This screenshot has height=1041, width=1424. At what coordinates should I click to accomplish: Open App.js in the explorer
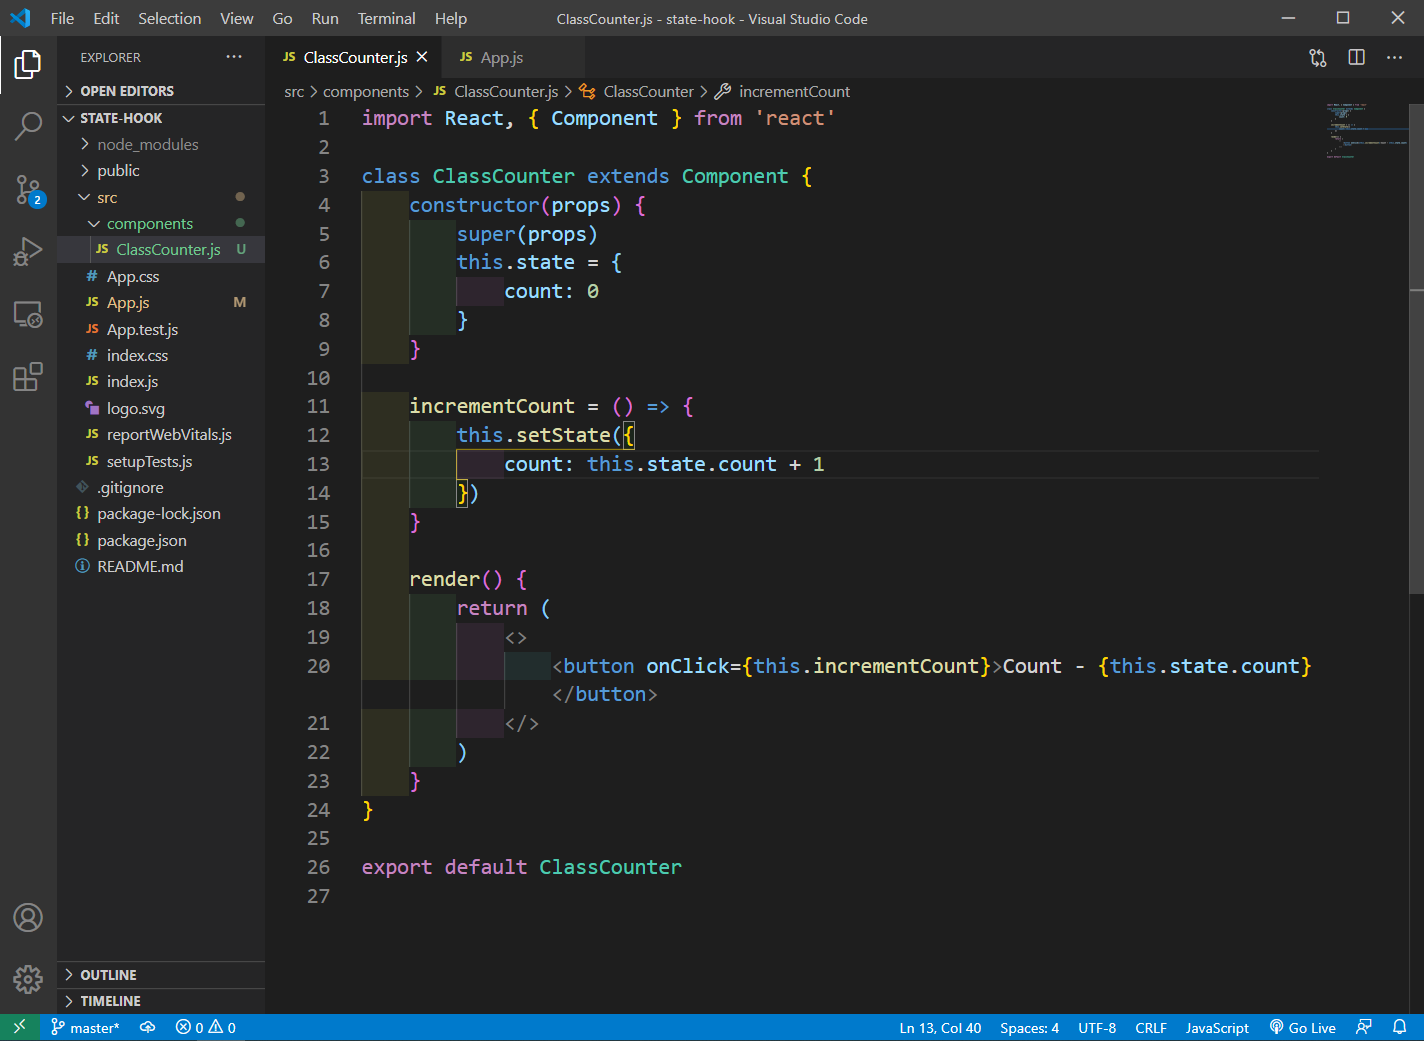pos(161,303)
